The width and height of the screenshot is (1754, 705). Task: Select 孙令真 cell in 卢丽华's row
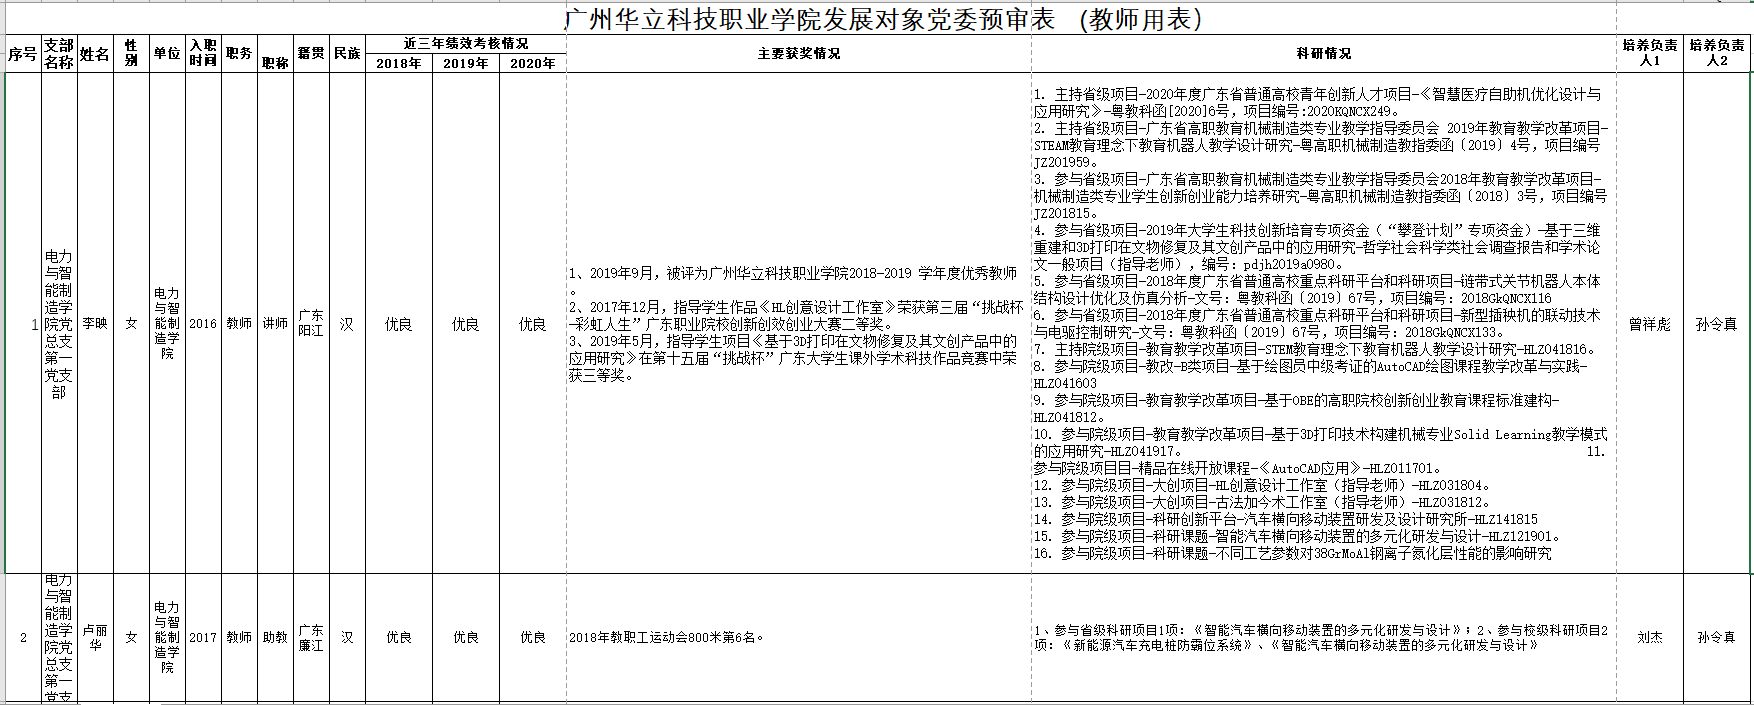tap(1717, 638)
